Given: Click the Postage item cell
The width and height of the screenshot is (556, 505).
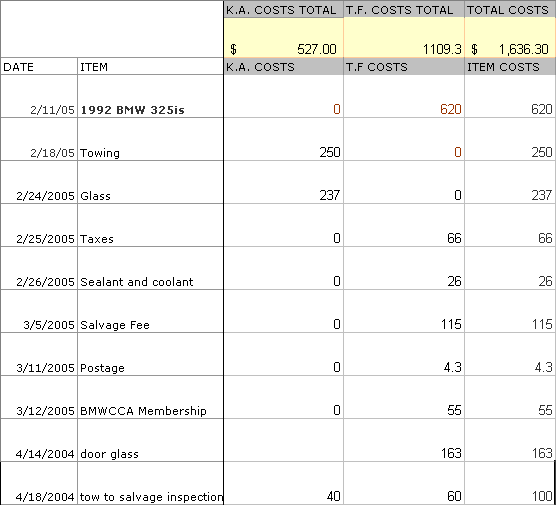Looking at the screenshot, I should pyautogui.click(x=150, y=354).
